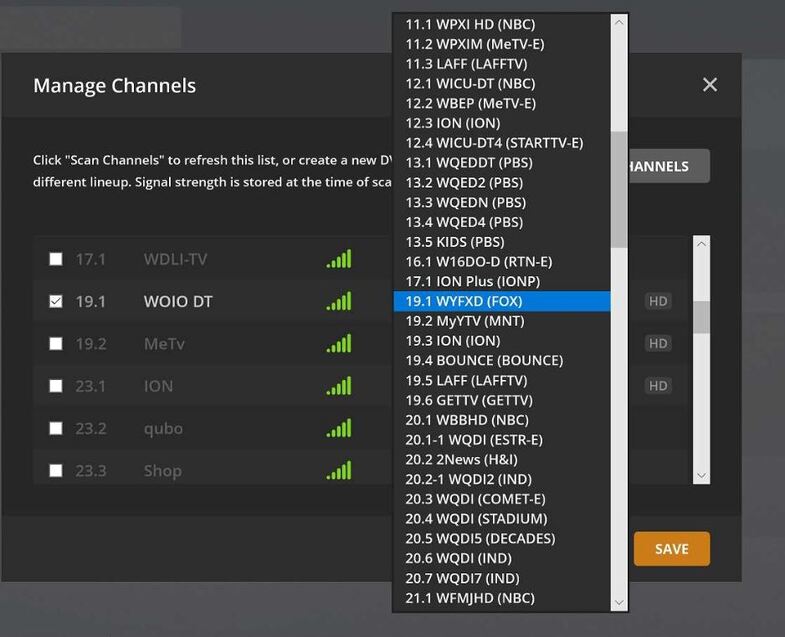This screenshot has height=637, width=785.
Task: Select highlighted 19.1 WYFXD (FOX)
Action: (502, 301)
